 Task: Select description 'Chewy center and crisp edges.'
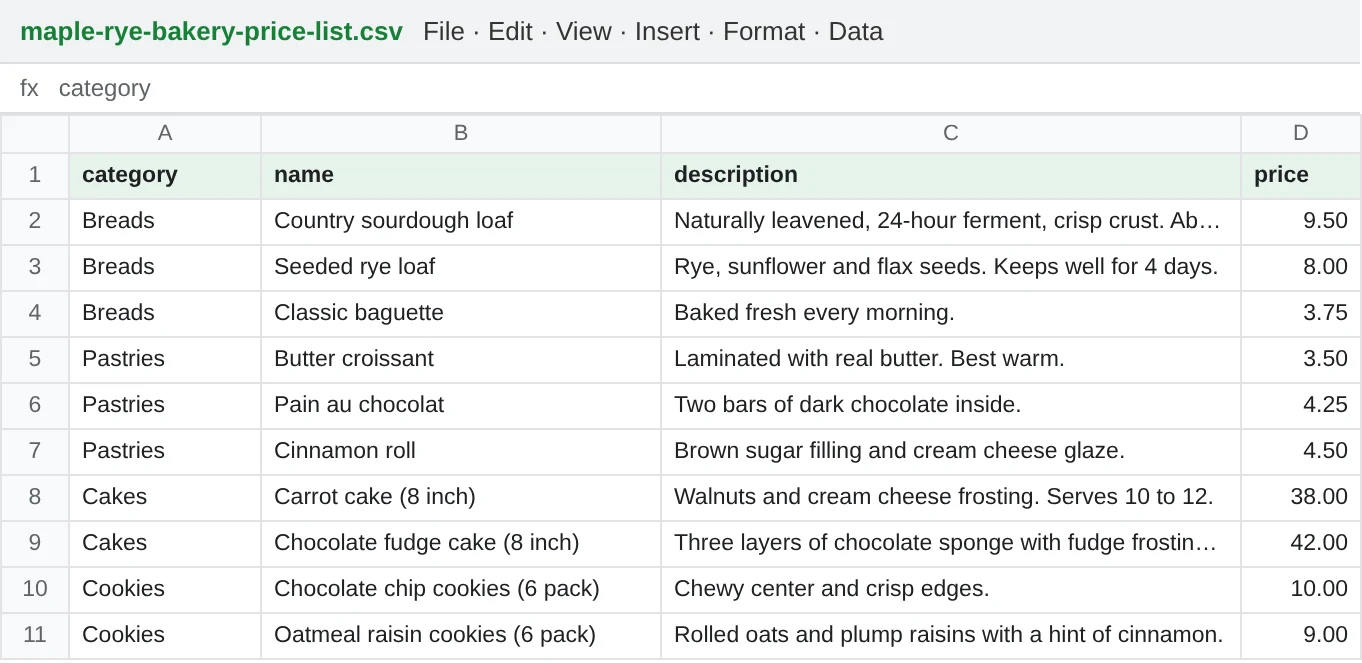coord(951,589)
